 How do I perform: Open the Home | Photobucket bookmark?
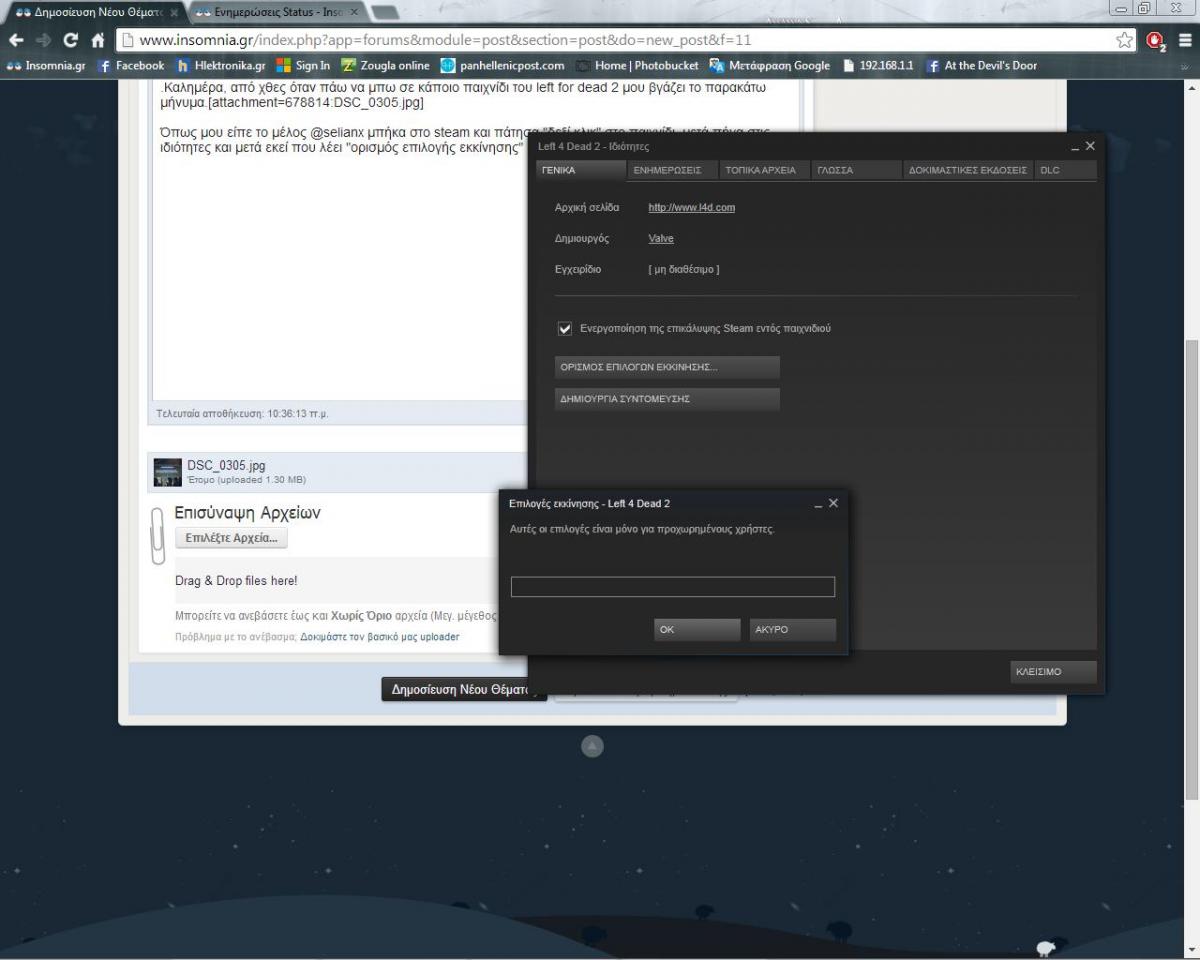tap(637, 66)
